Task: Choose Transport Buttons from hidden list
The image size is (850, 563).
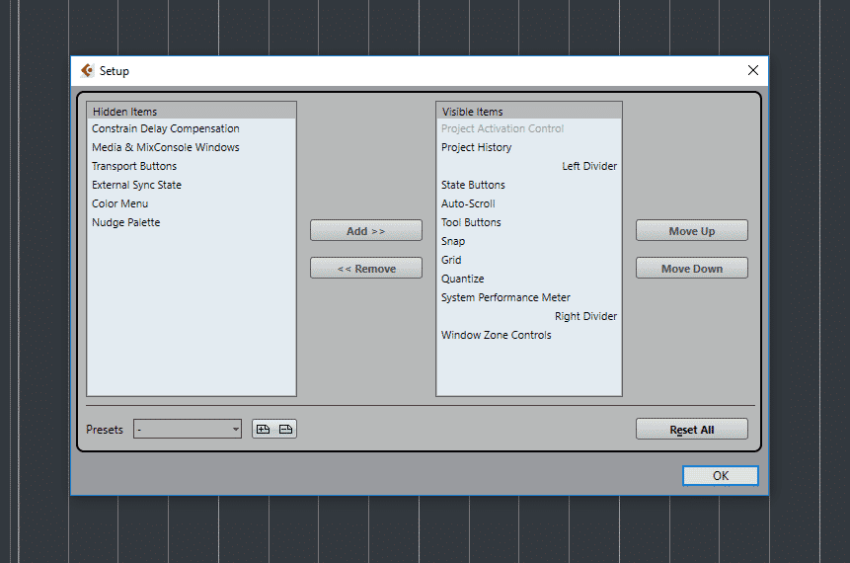Action: click(x=135, y=166)
